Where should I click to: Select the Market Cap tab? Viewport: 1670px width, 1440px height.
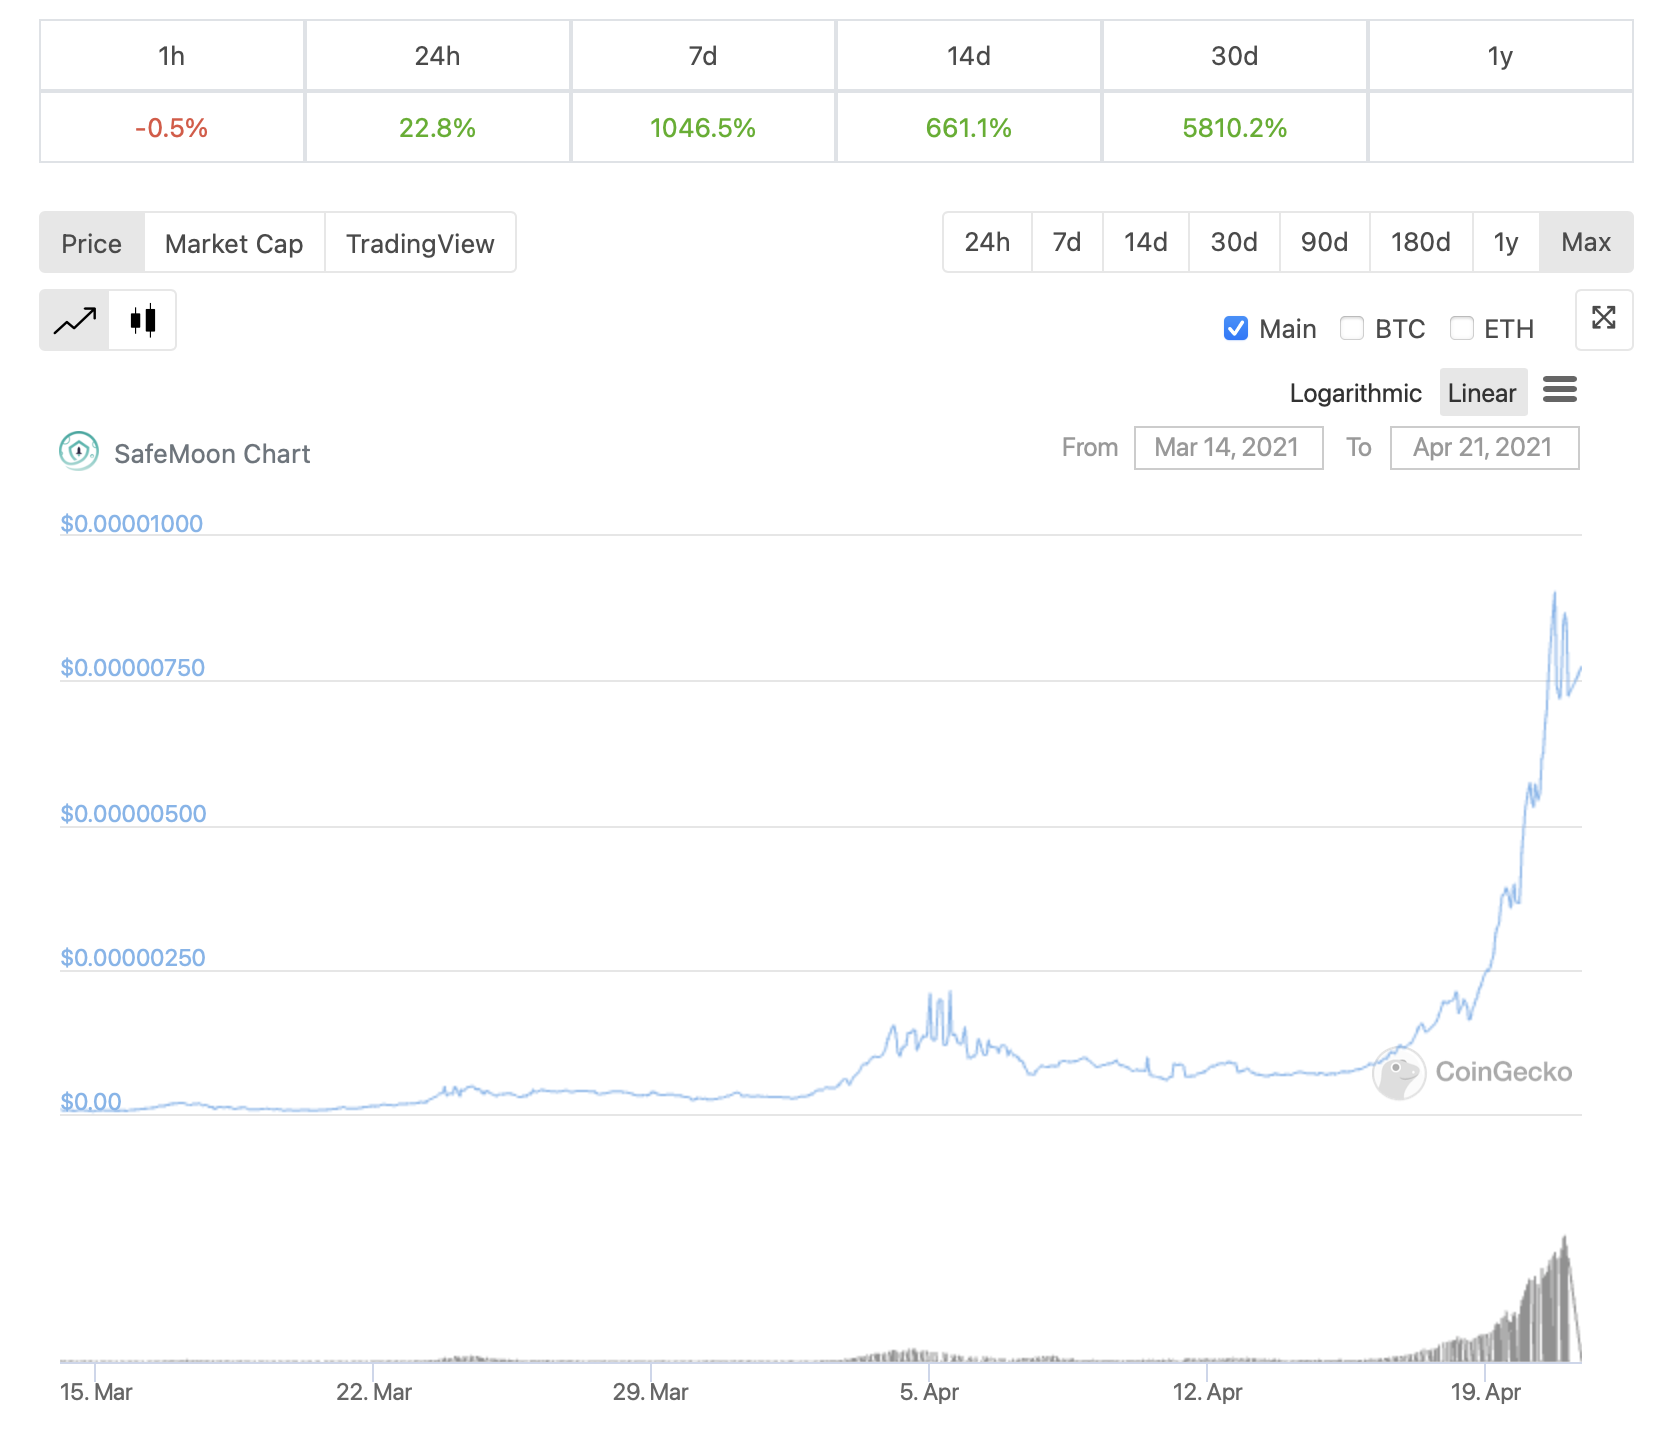[234, 243]
